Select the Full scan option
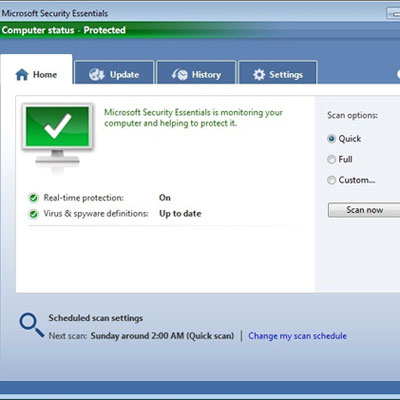 click(x=331, y=159)
